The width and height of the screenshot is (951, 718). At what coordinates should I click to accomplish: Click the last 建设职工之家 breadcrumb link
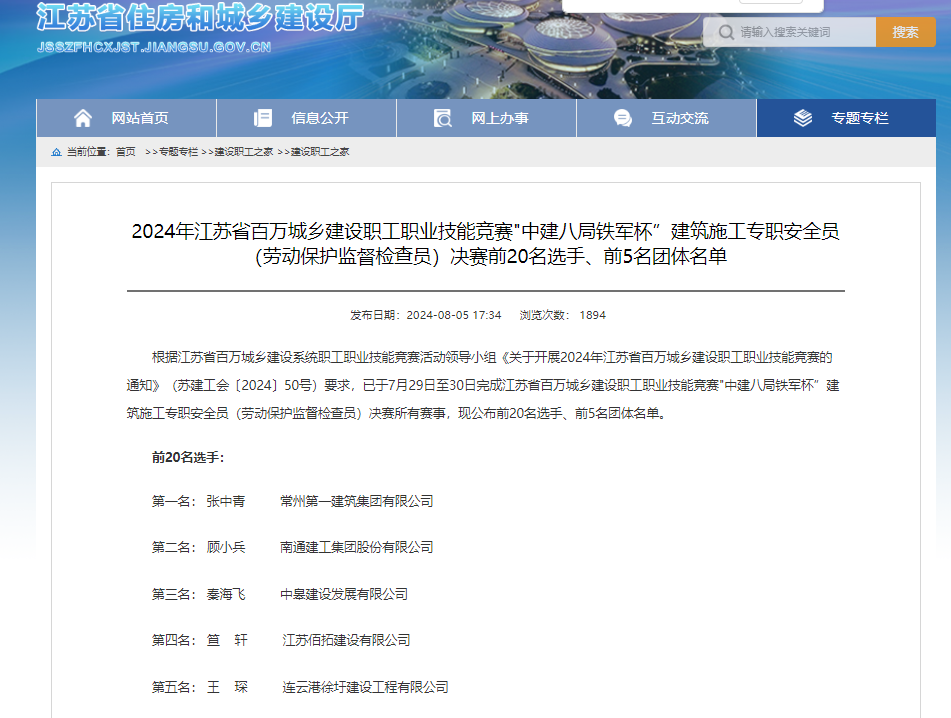320,152
